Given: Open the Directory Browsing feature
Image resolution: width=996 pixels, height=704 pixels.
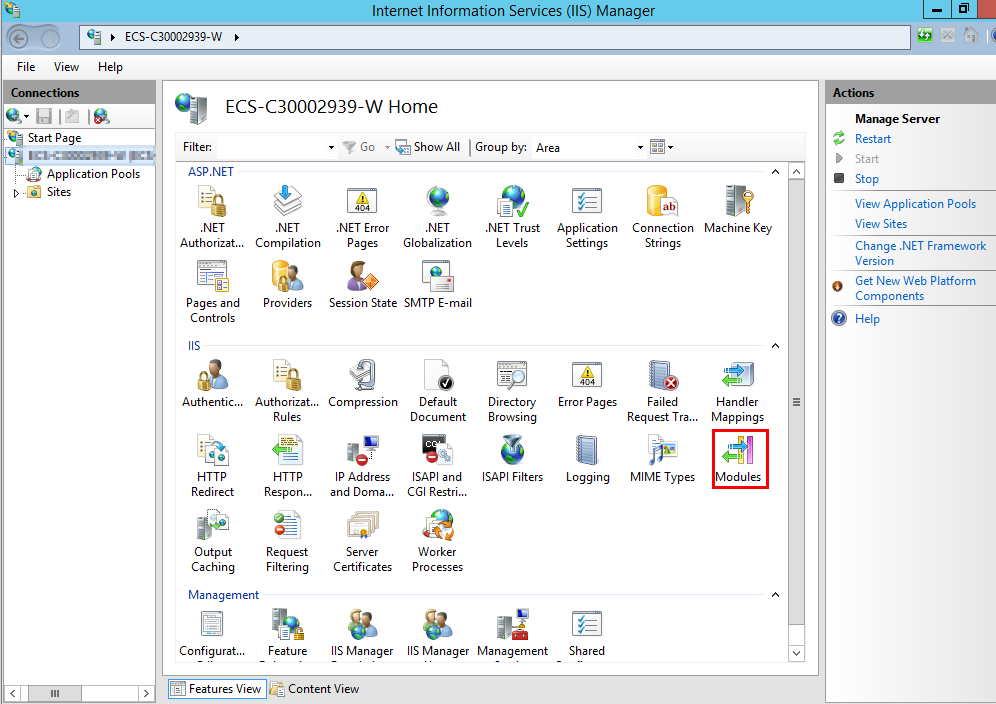Looking at the screenshot, I should click(x=512, y=391).
